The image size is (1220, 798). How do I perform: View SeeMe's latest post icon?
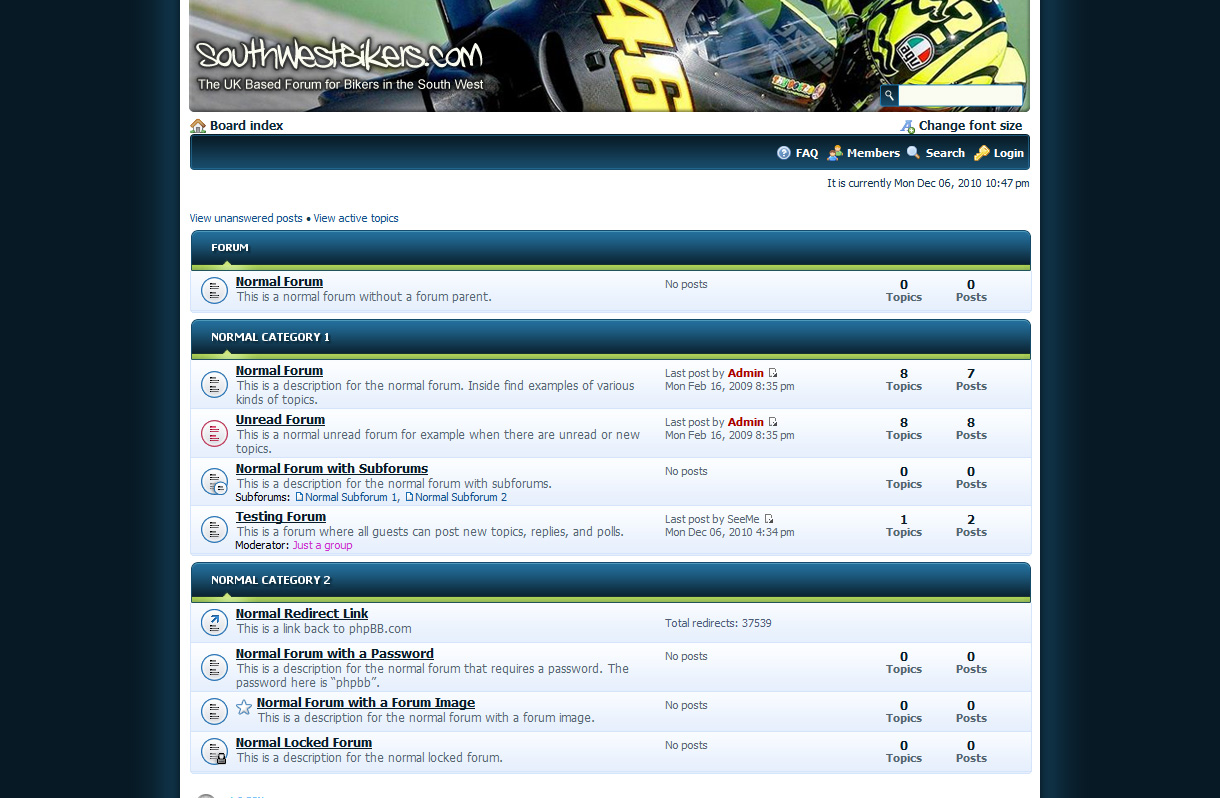point(768,519)
